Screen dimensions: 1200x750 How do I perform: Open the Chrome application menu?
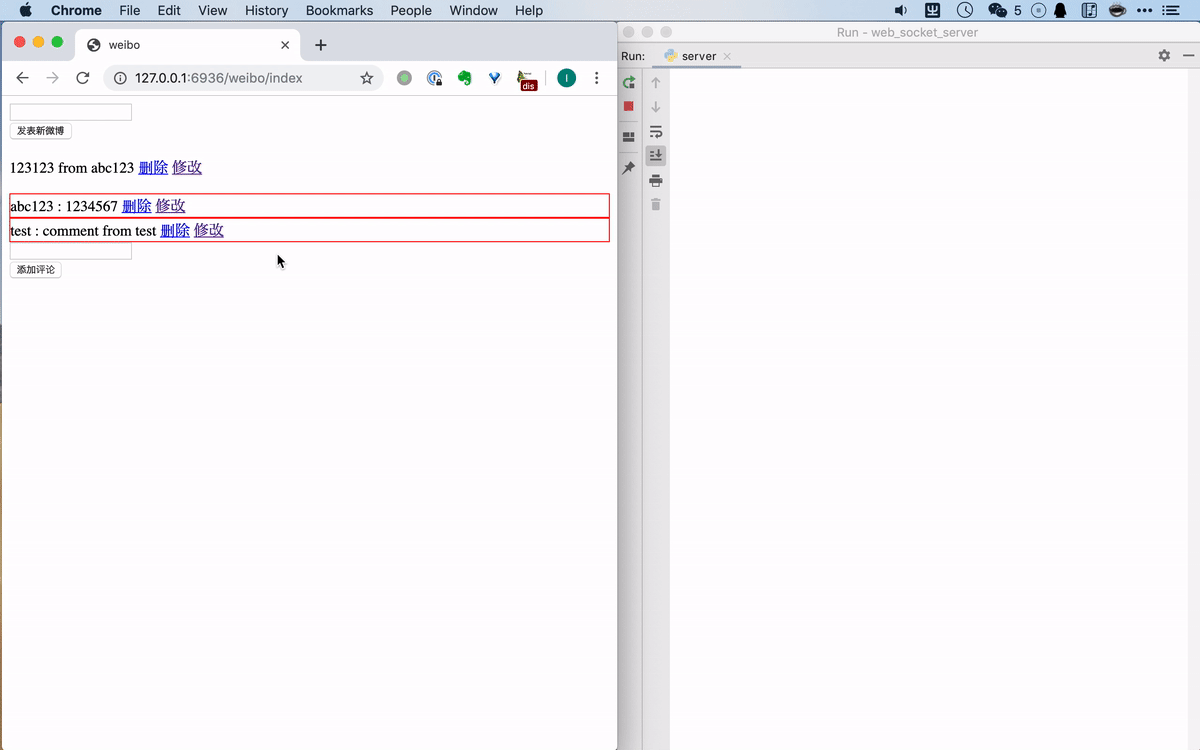tap(76, 11)
